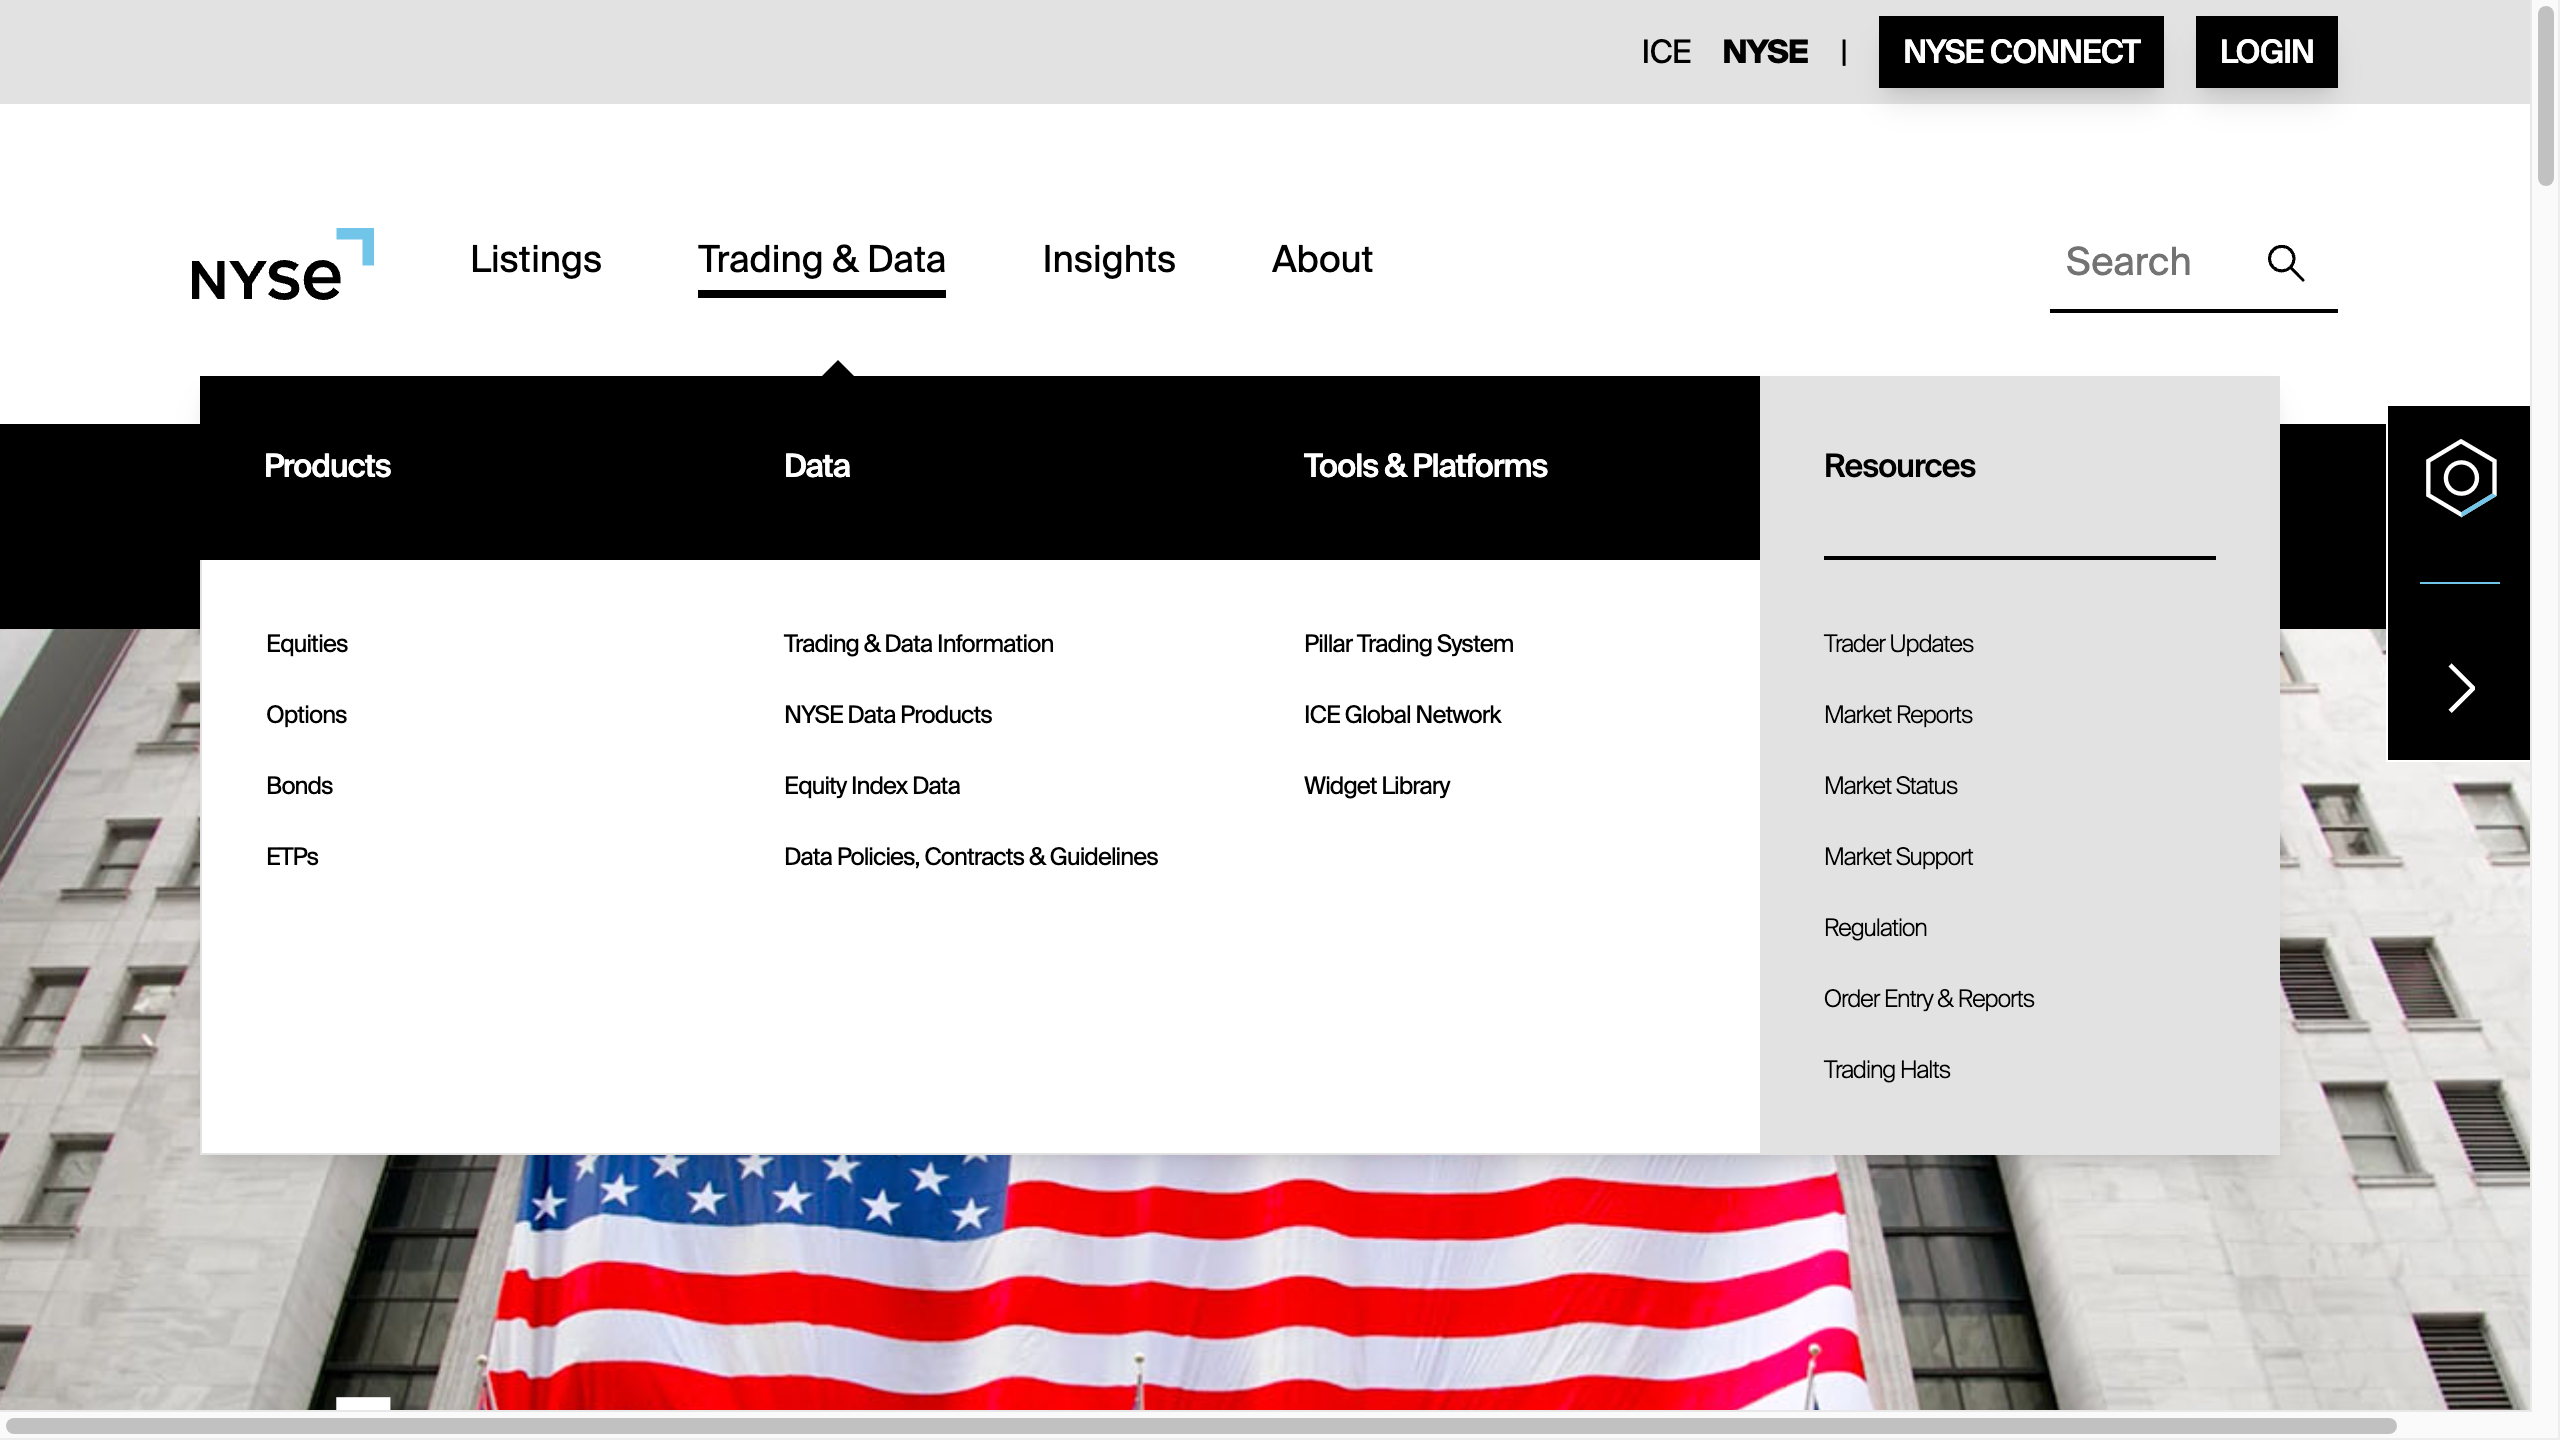This screenshot has height=1440, width=2560.
Task: Open the Listings menu
Action: pos(535,260)
